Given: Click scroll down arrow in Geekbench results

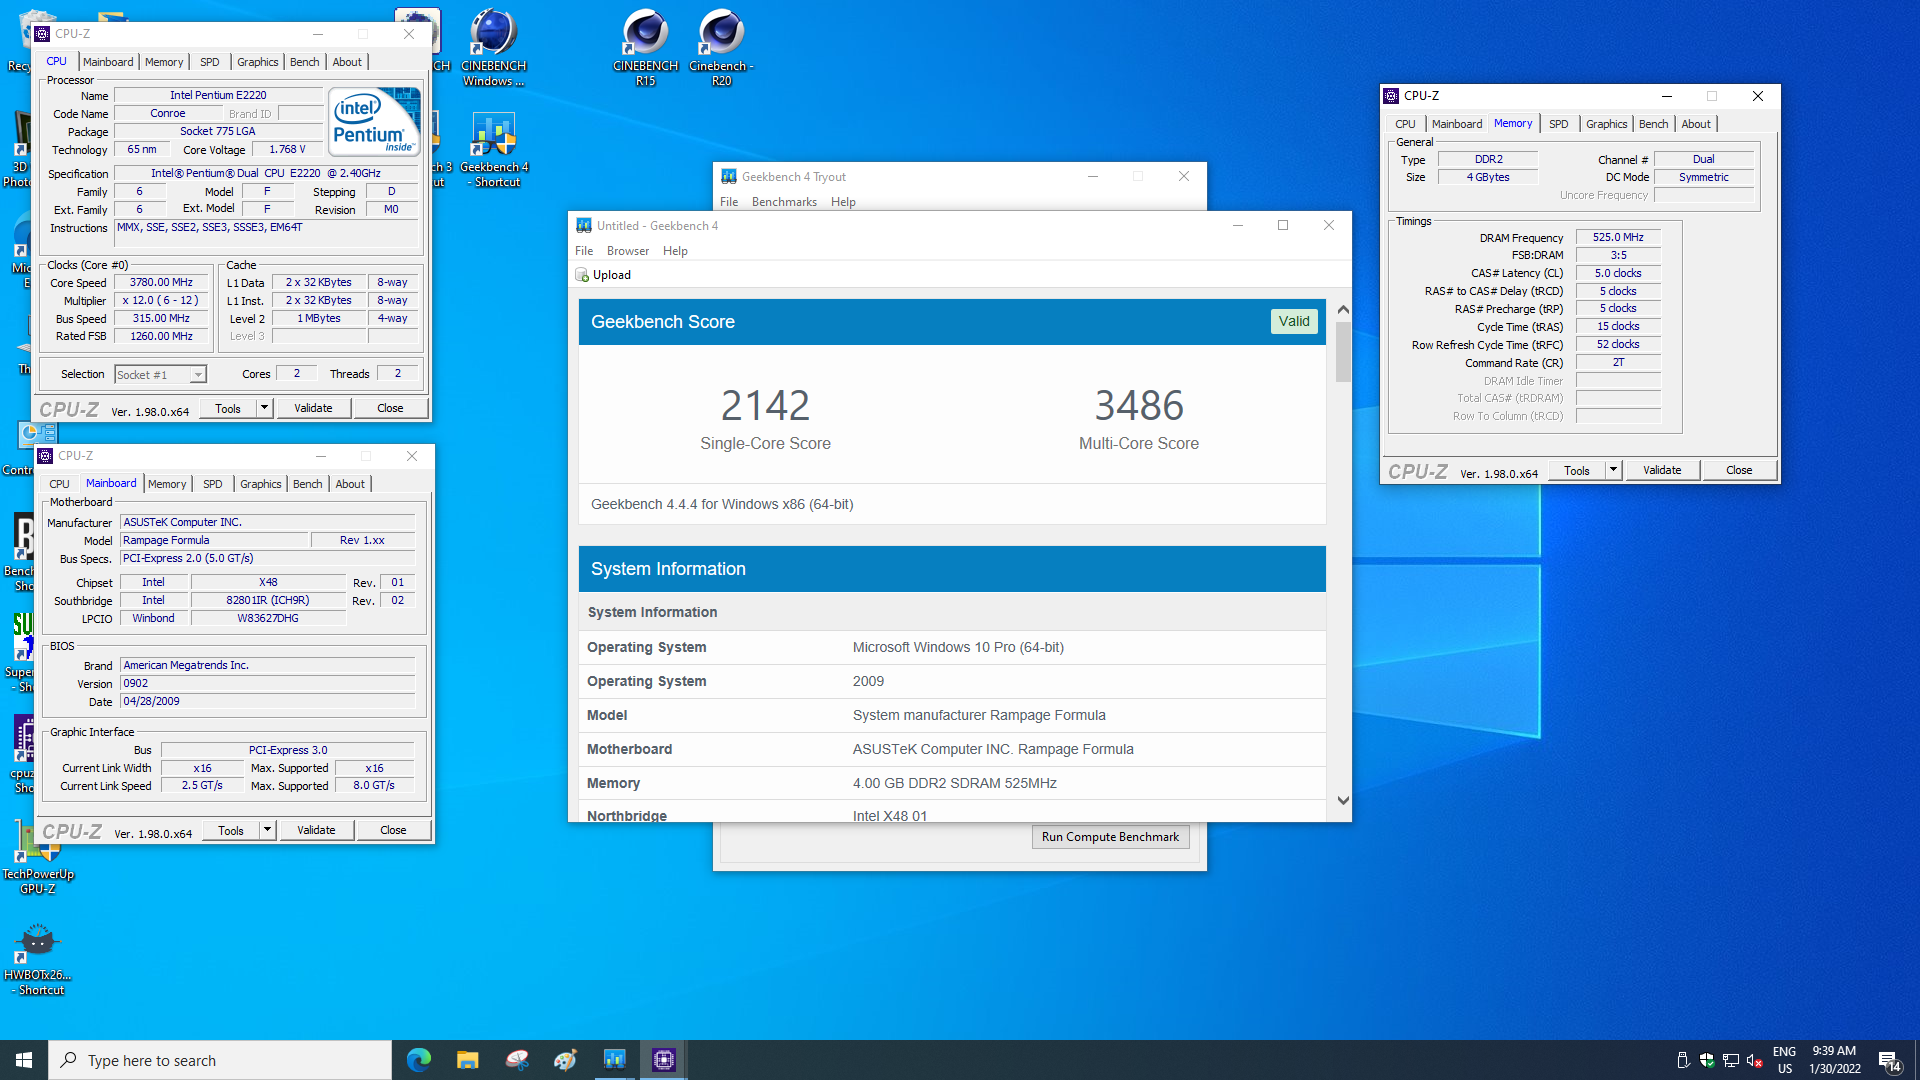Looking at the screenshot, I should [1343, 801].
